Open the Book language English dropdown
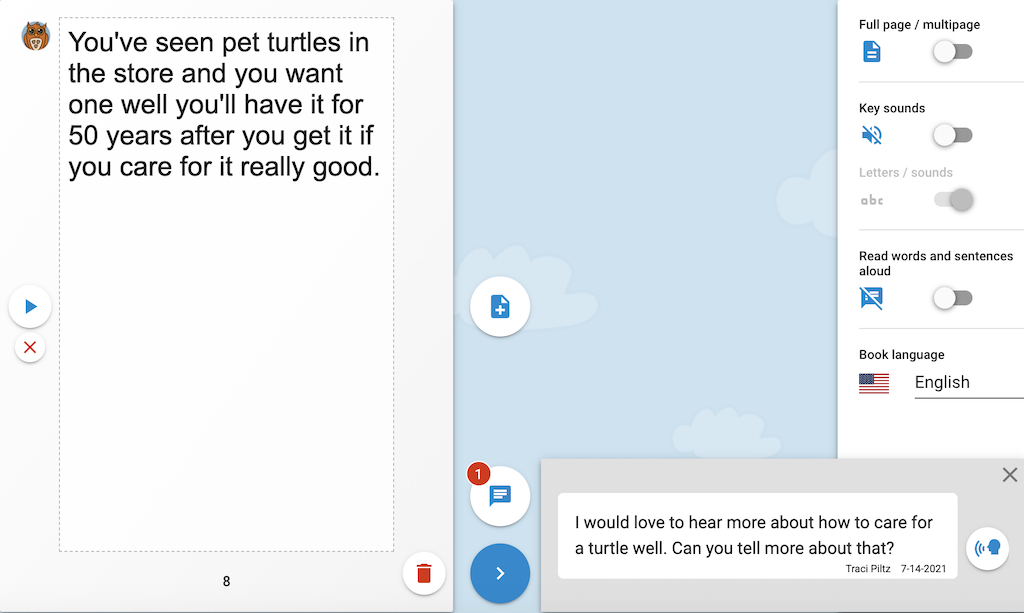The width and height of the screenshot is (1024, 613). tap(969, 383)
